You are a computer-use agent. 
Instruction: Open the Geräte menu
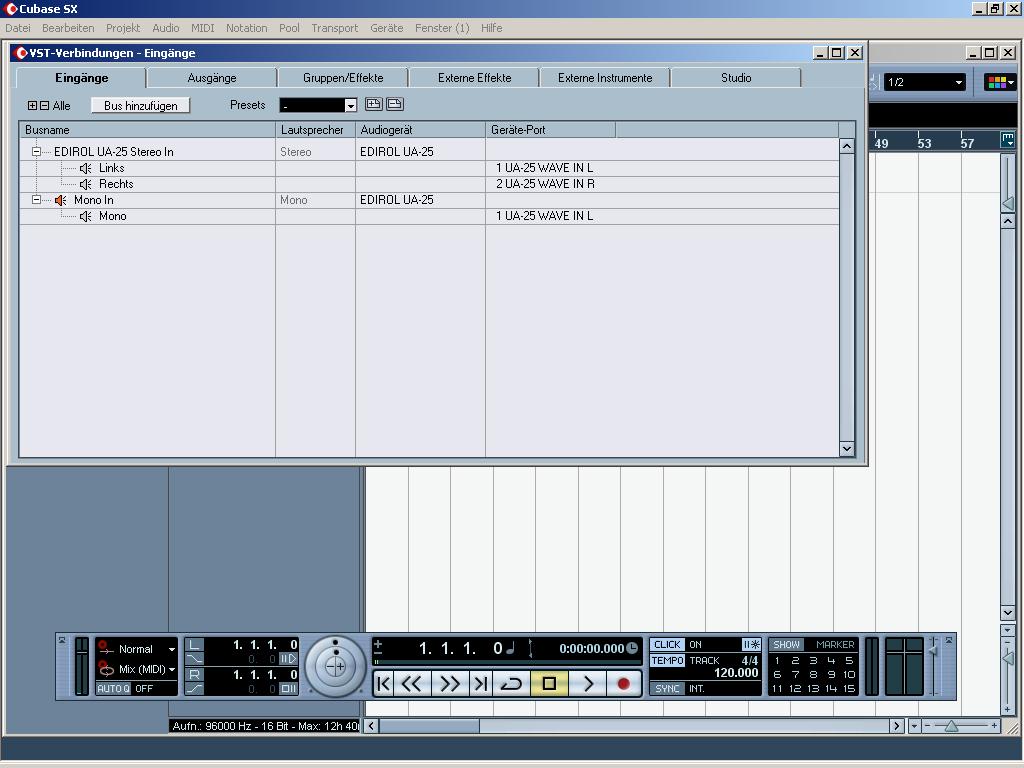coord(387,28)
